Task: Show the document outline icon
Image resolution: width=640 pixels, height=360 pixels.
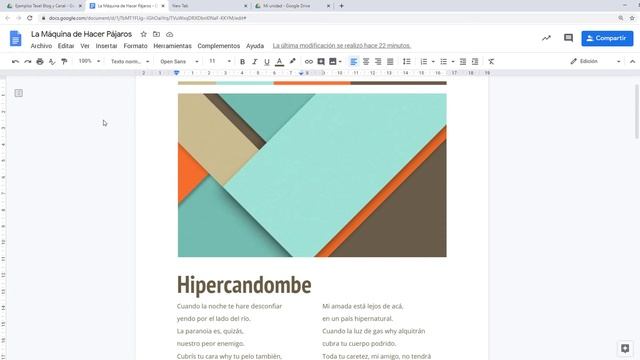Action: (18, 93)
